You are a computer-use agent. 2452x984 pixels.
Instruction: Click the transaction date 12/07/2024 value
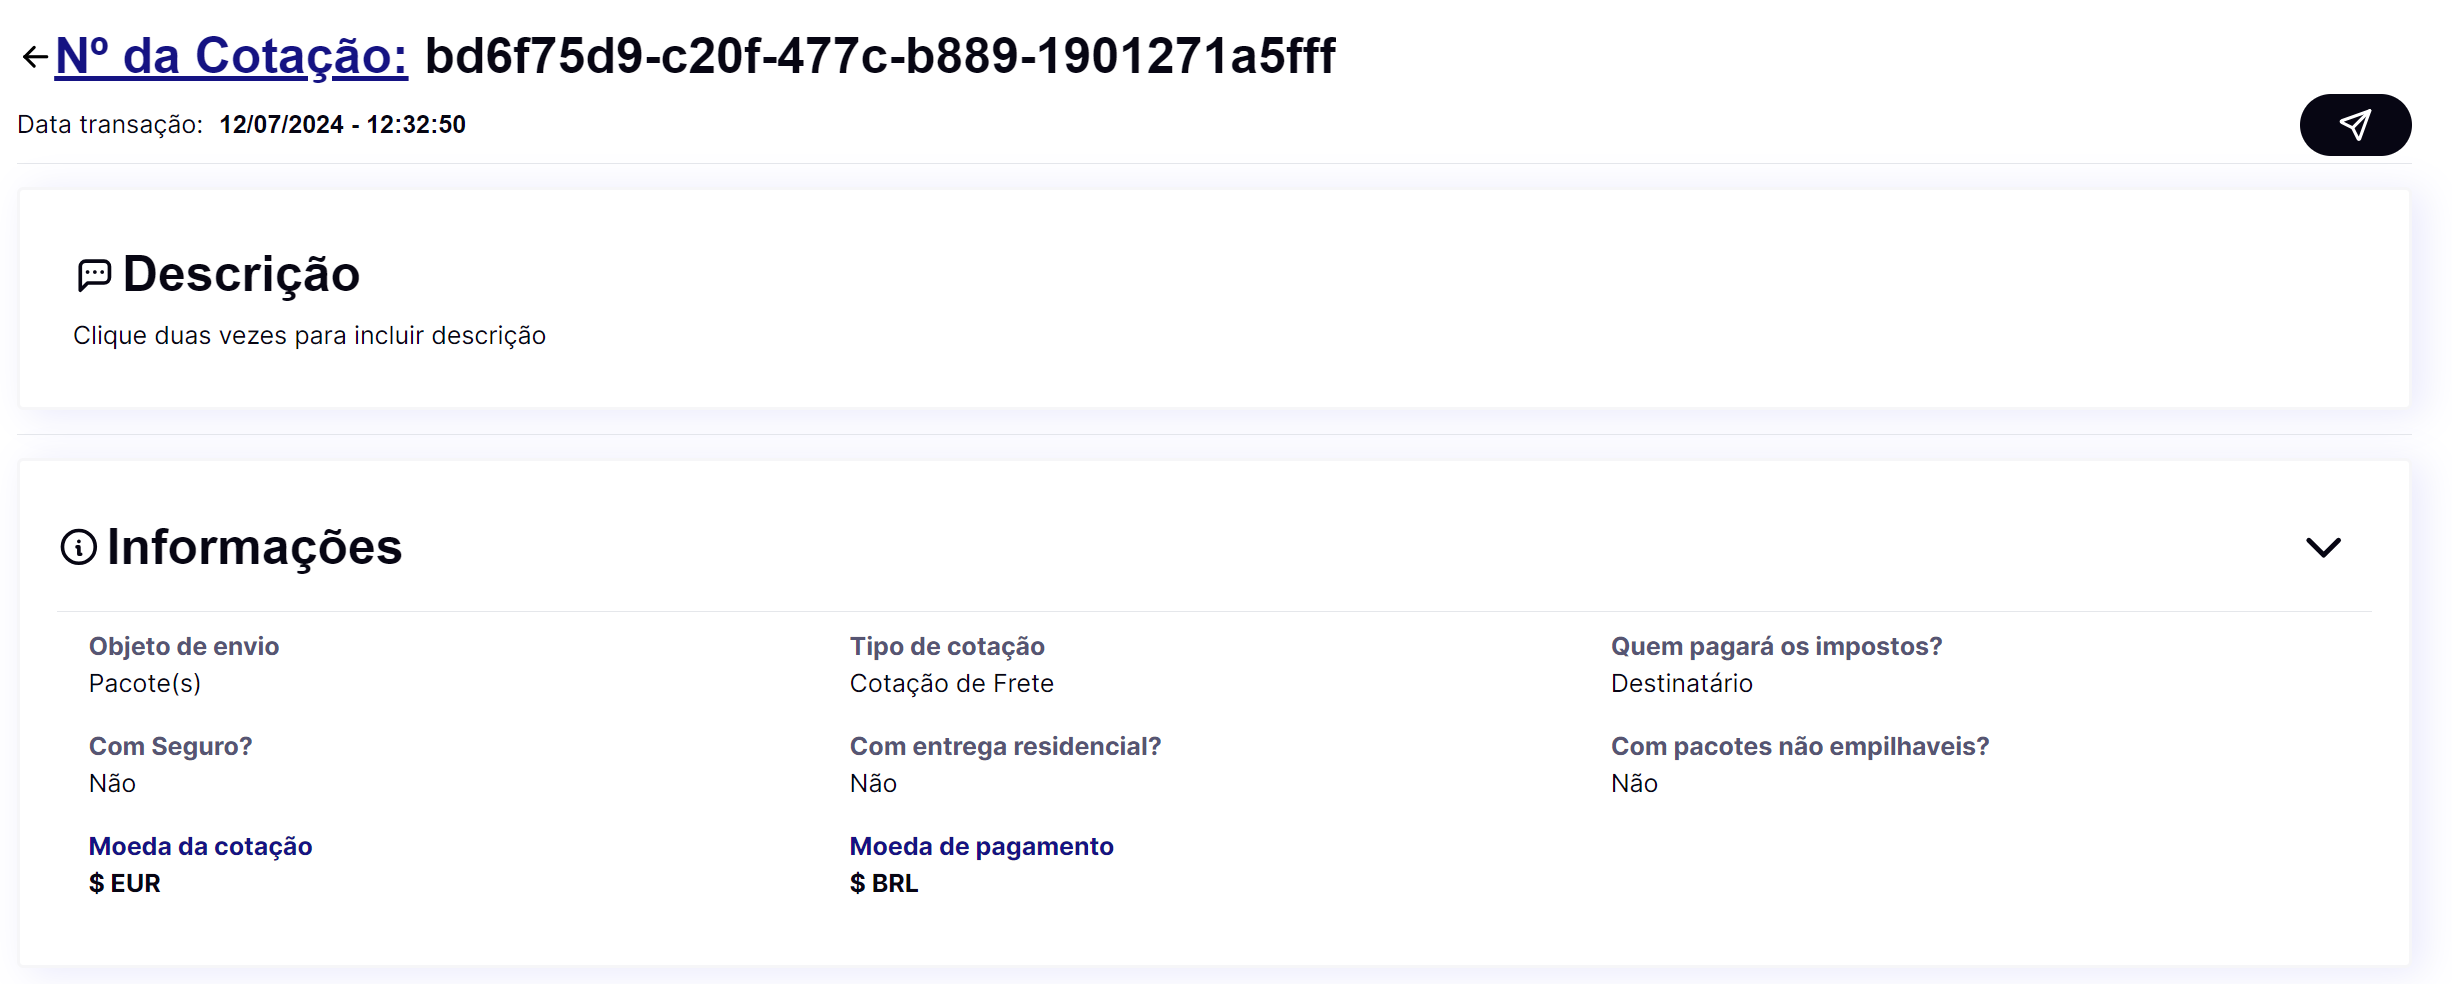coord(342,125)
